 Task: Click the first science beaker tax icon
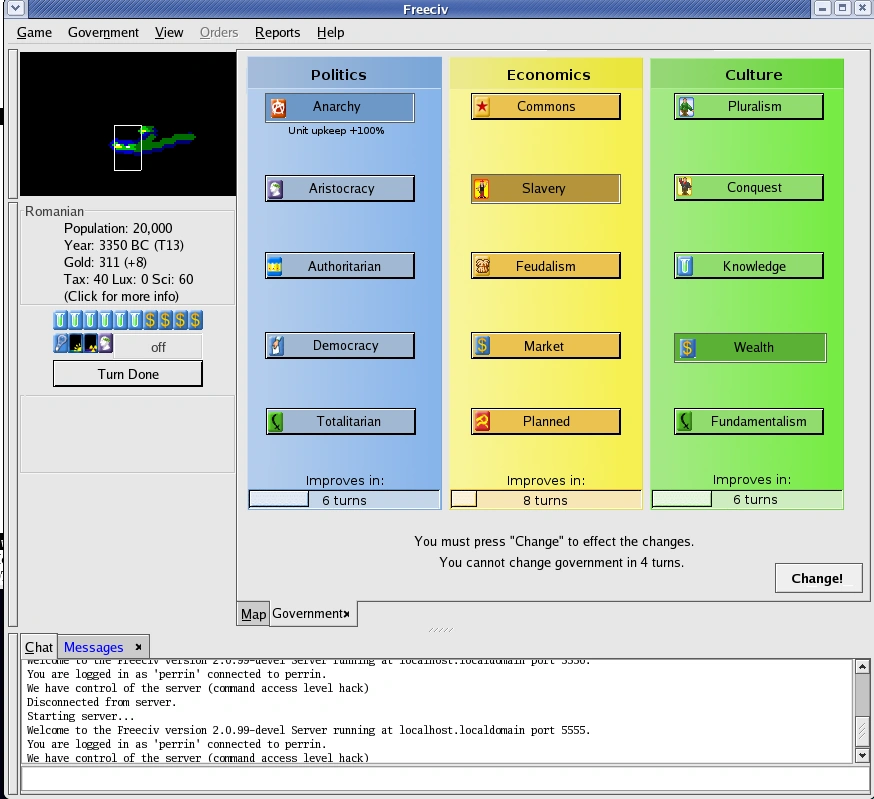tap(61, 320)
